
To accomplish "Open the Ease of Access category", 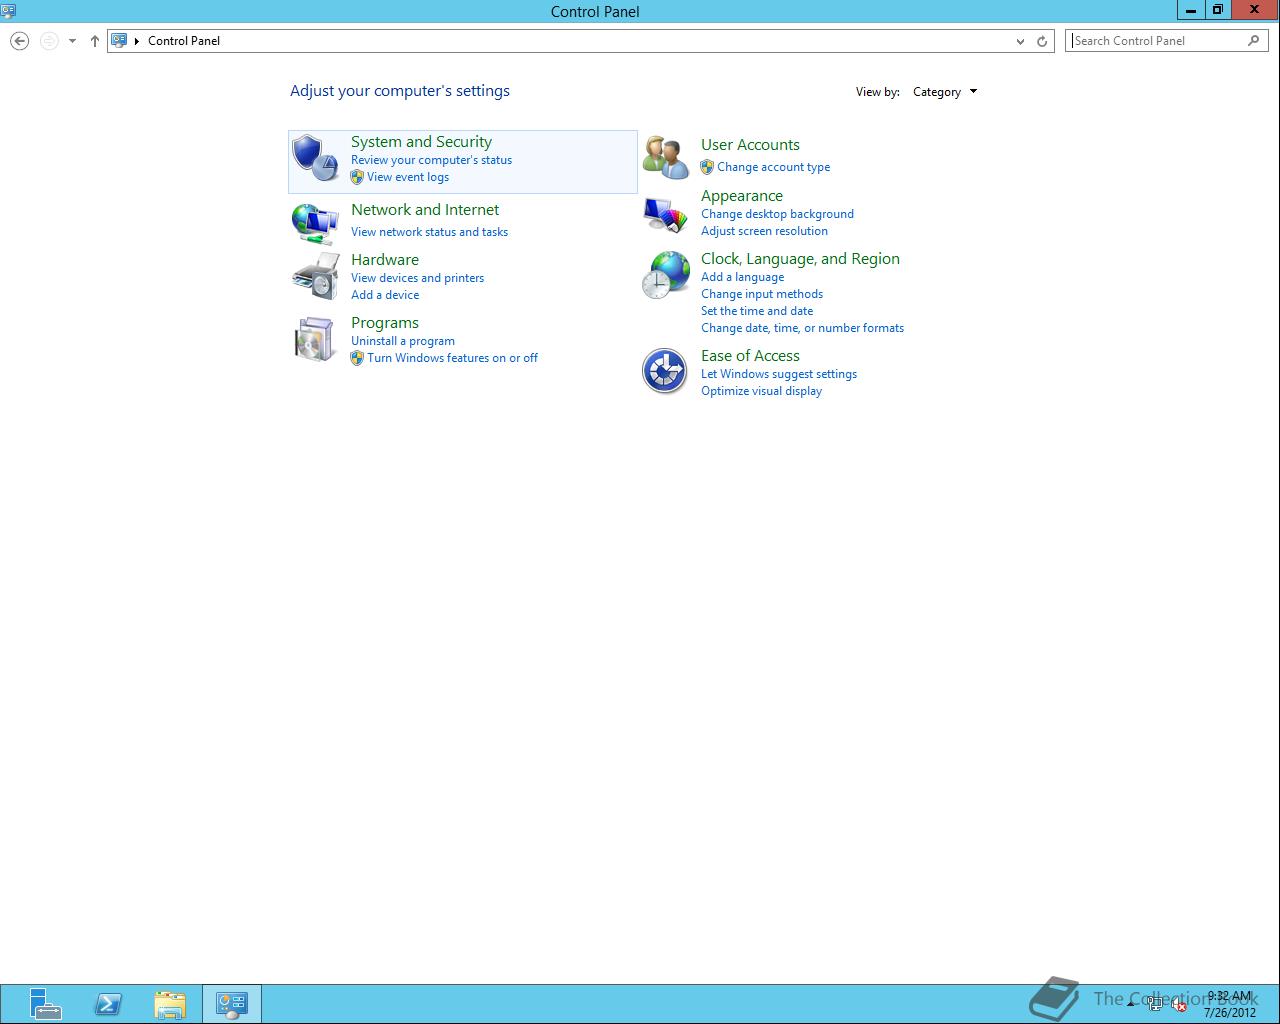I will point(750,356).
